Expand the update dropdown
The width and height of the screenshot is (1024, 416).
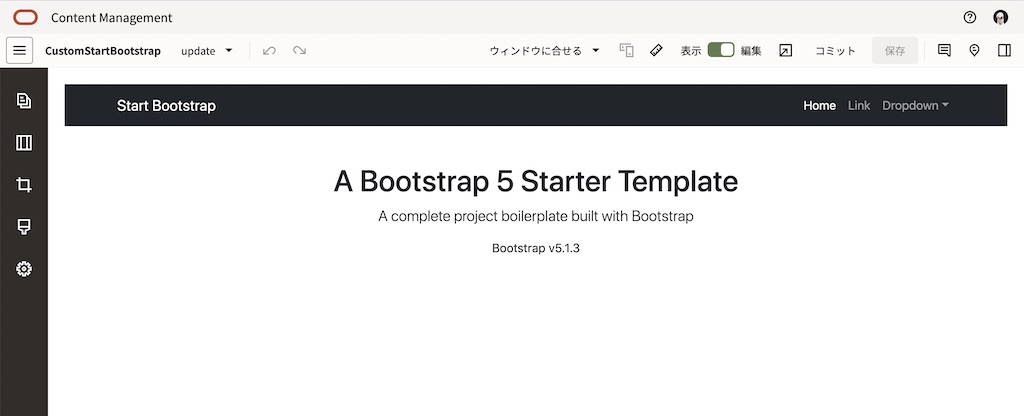207,50
